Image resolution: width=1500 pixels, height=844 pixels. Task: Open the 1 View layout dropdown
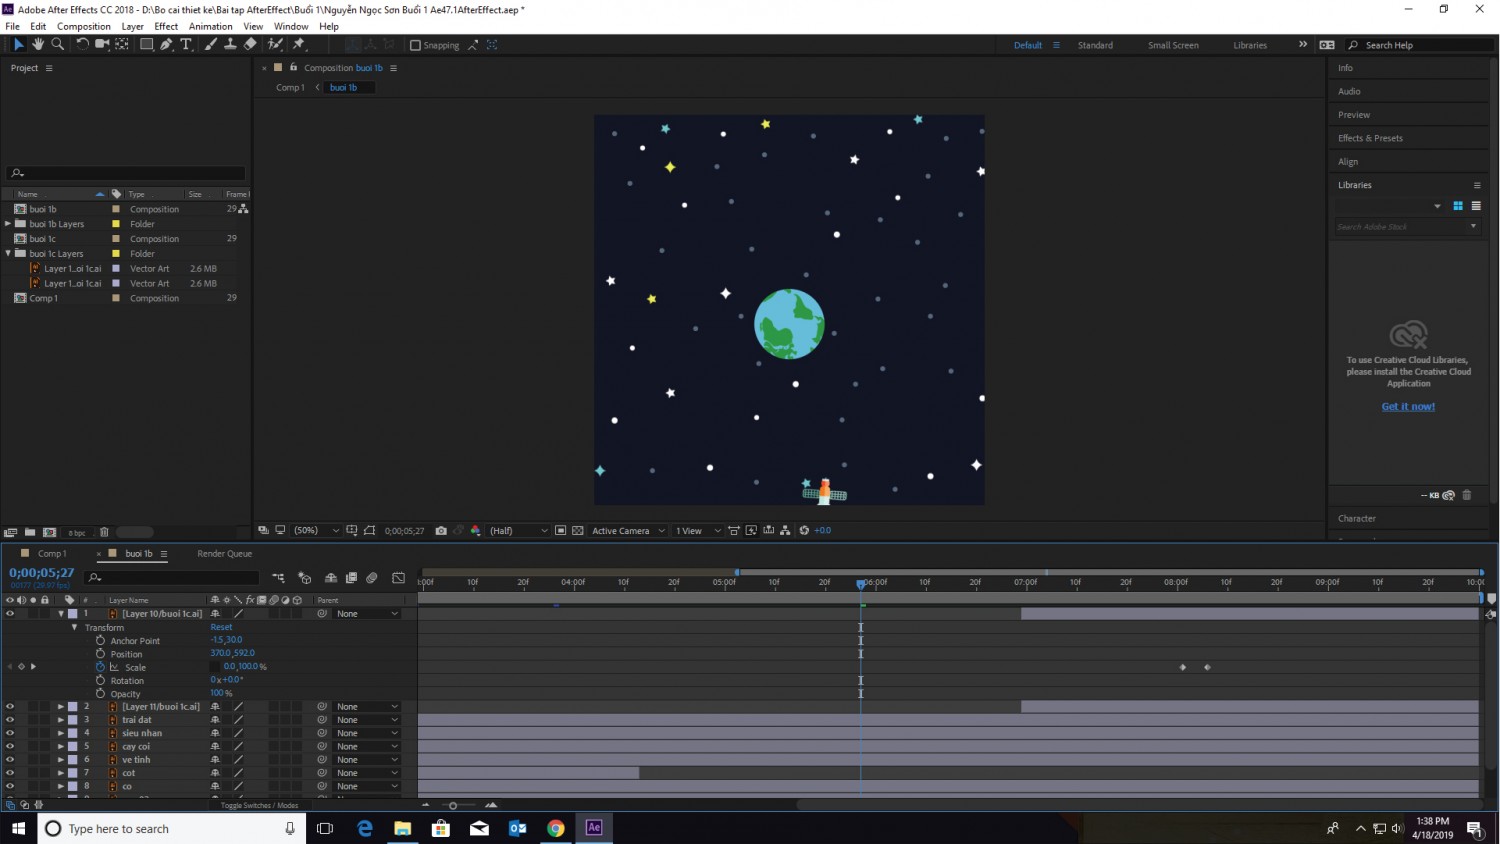click(x=698, y=531)
